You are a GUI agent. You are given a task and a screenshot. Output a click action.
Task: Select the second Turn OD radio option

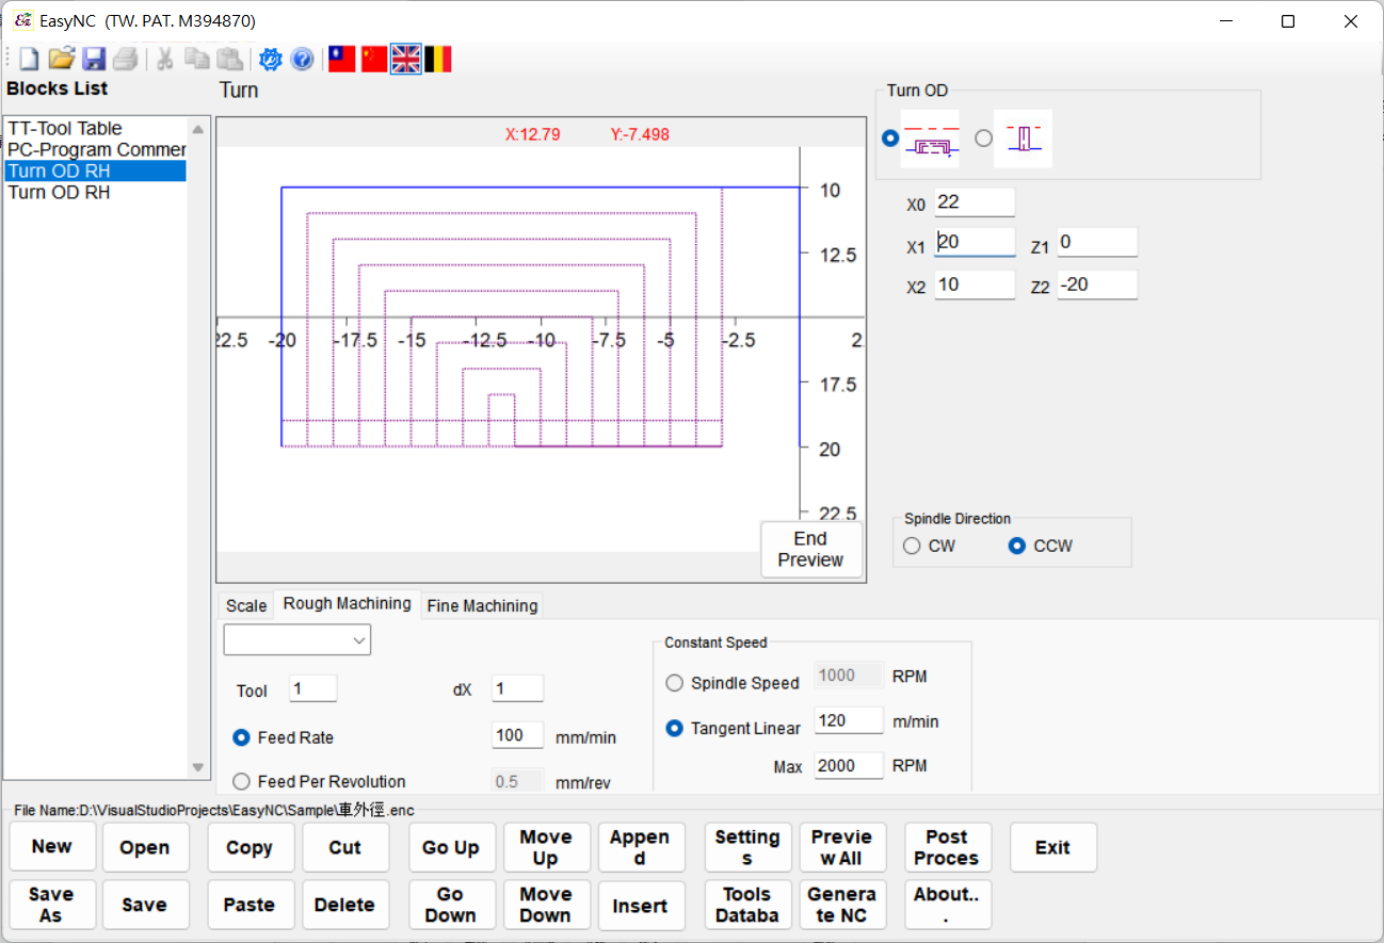tap(984, 138)
